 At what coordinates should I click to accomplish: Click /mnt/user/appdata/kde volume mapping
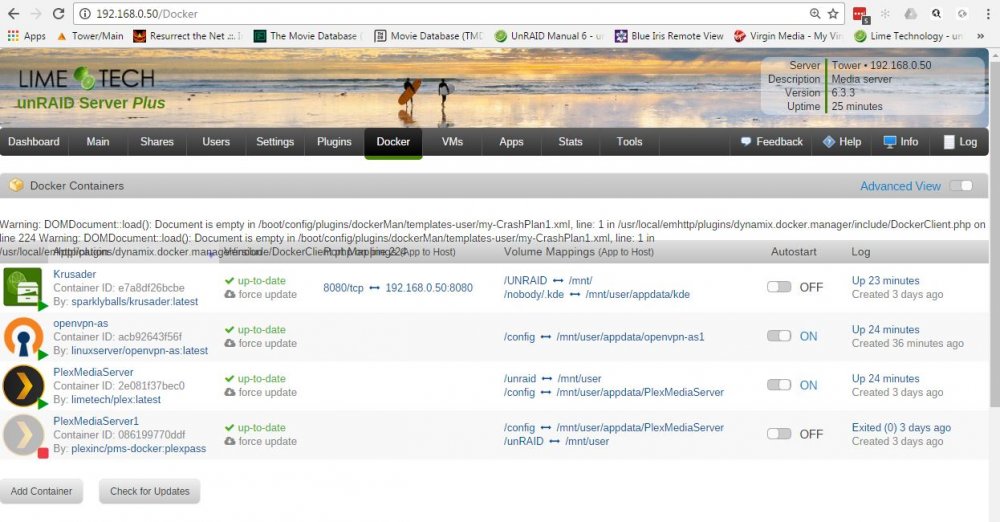click(638, 294)
